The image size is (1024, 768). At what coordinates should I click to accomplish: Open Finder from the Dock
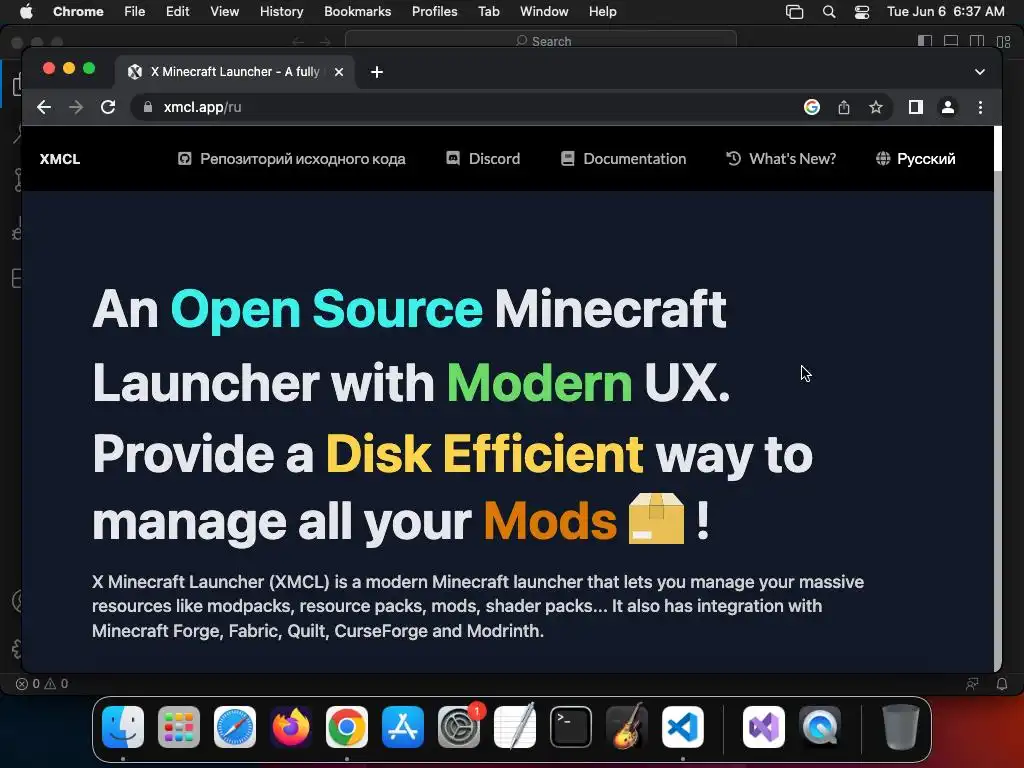123,727
